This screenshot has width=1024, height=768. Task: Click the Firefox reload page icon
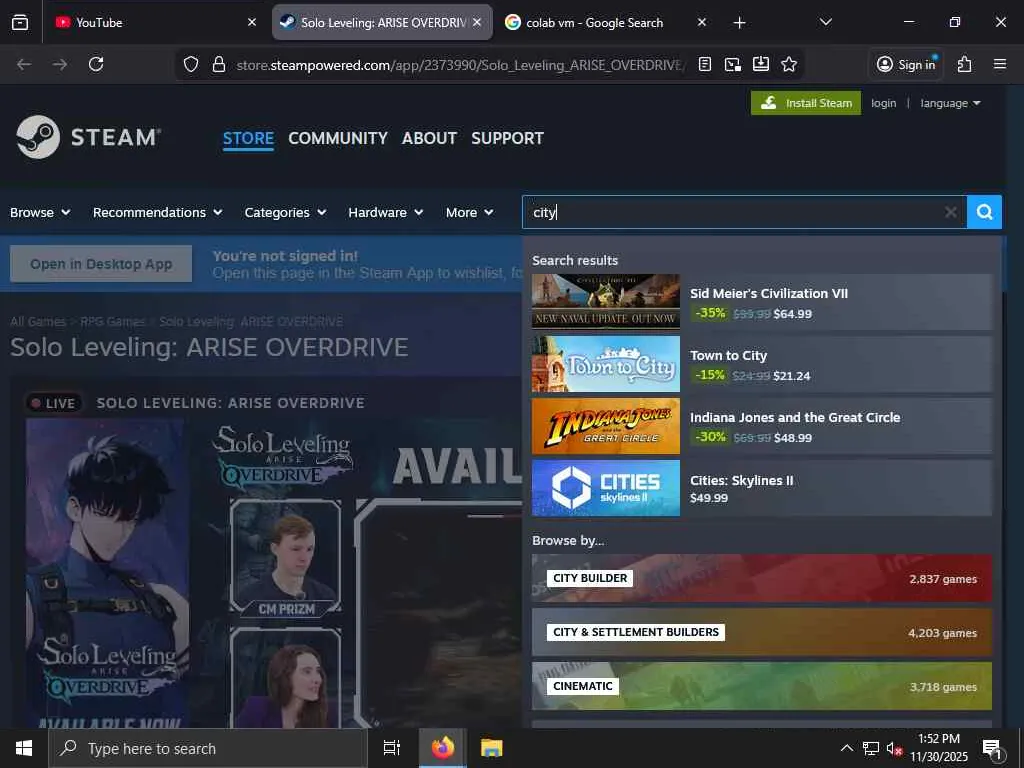(x=96, y=64)
